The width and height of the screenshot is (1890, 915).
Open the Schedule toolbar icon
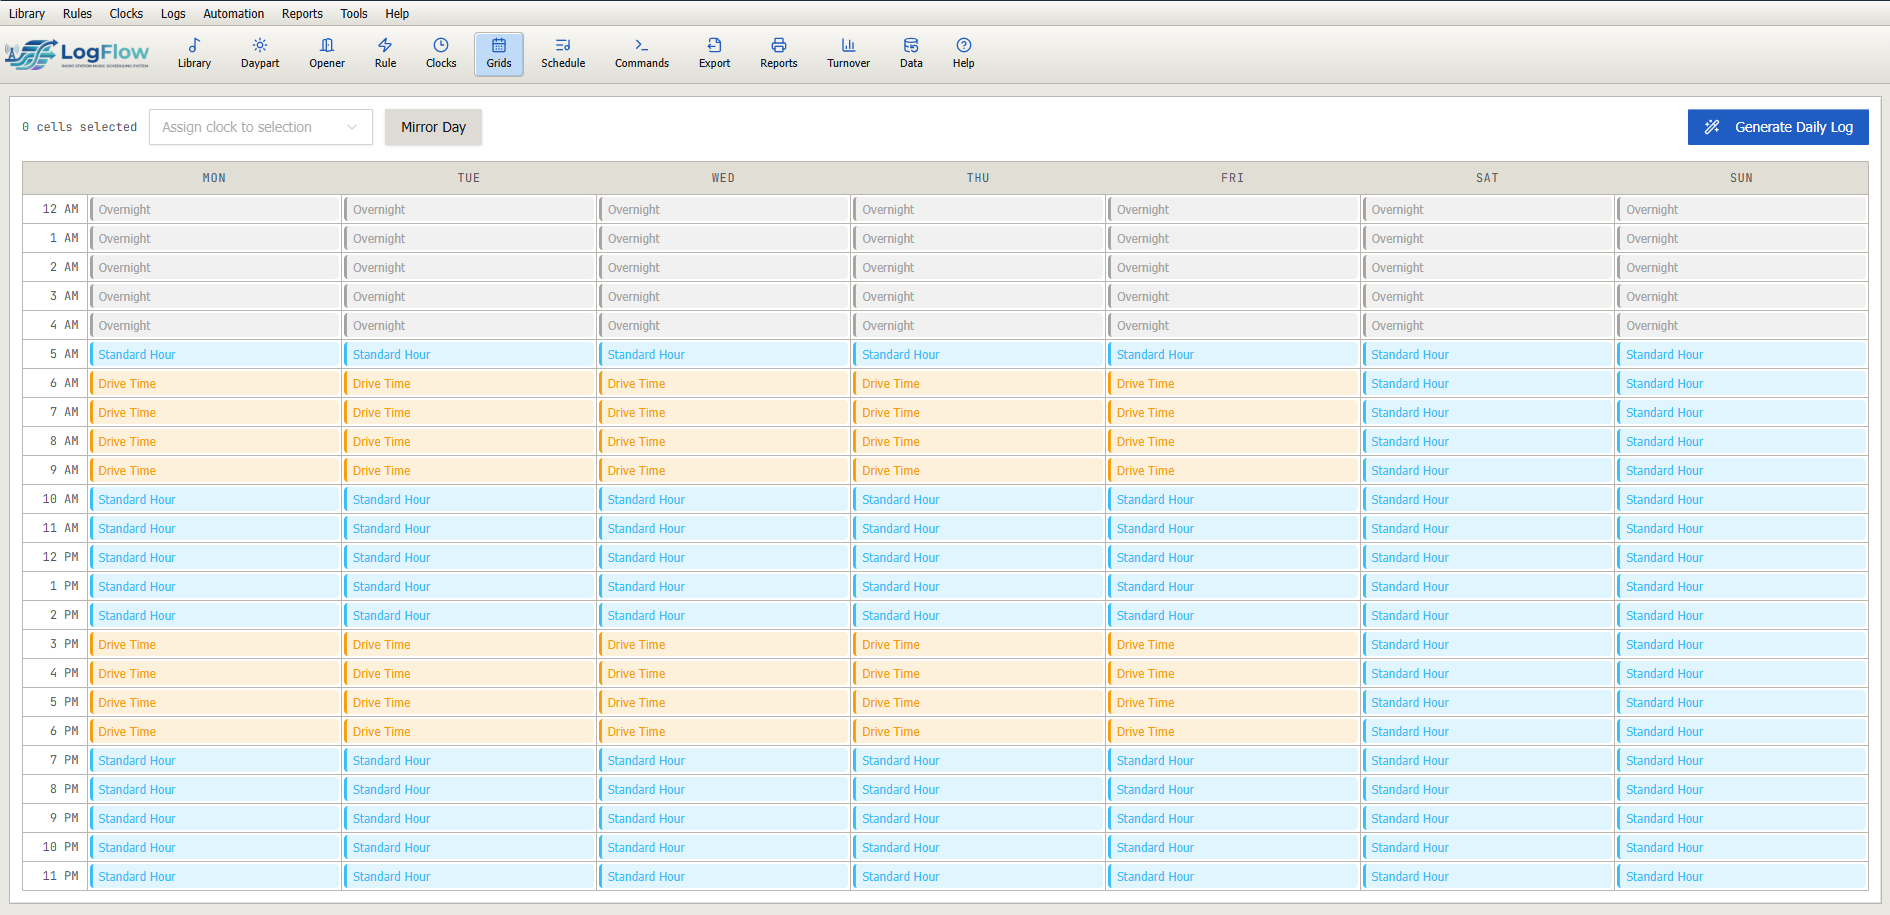click(x=563, y=54)
